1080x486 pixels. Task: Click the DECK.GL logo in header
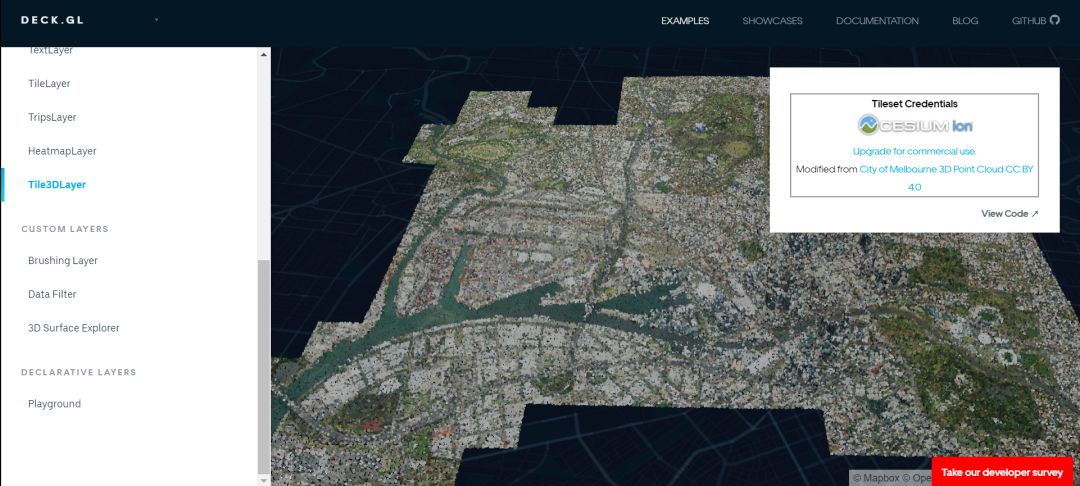[52, 20]
